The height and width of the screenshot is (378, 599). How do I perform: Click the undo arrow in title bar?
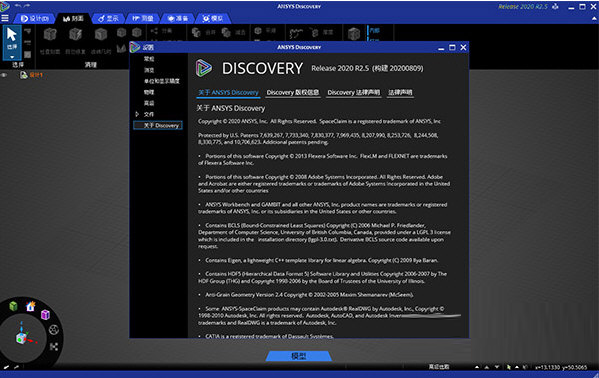pyautogui.click(x=18, y=6)
